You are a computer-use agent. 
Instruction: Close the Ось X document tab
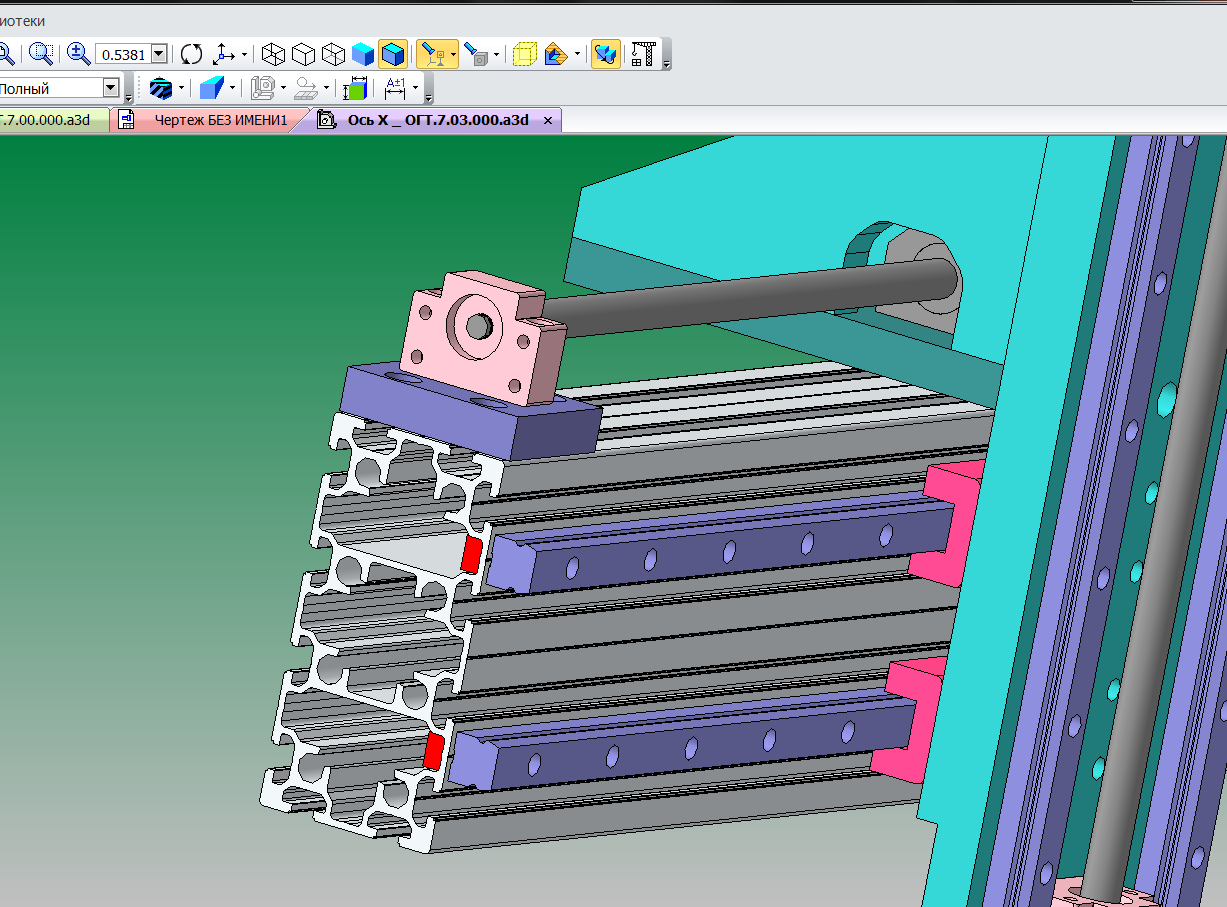[548, 120]
